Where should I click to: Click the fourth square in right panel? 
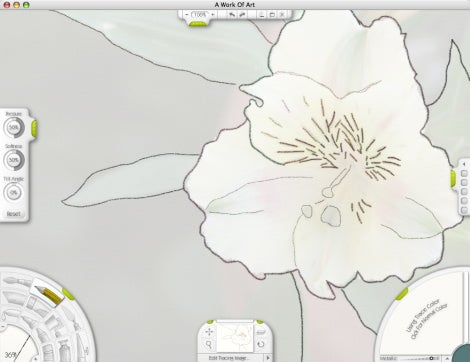click(464, 201)
